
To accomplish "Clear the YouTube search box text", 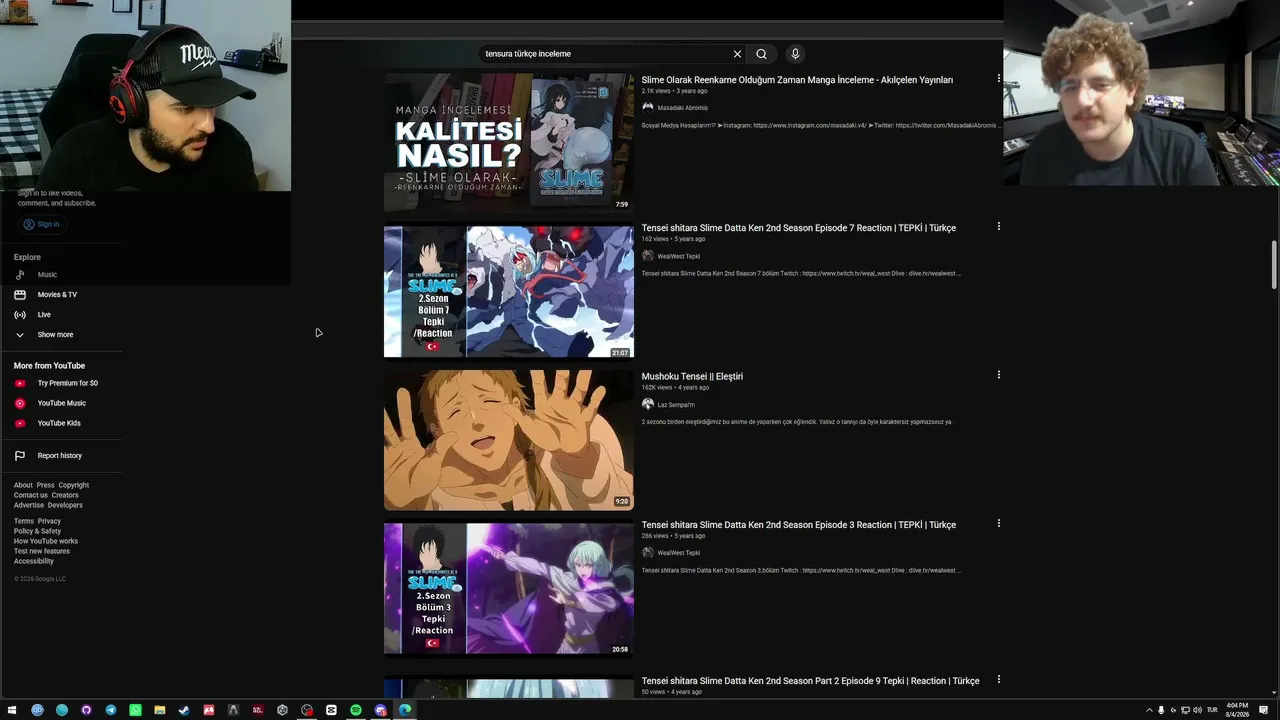I will click(737, 54).
